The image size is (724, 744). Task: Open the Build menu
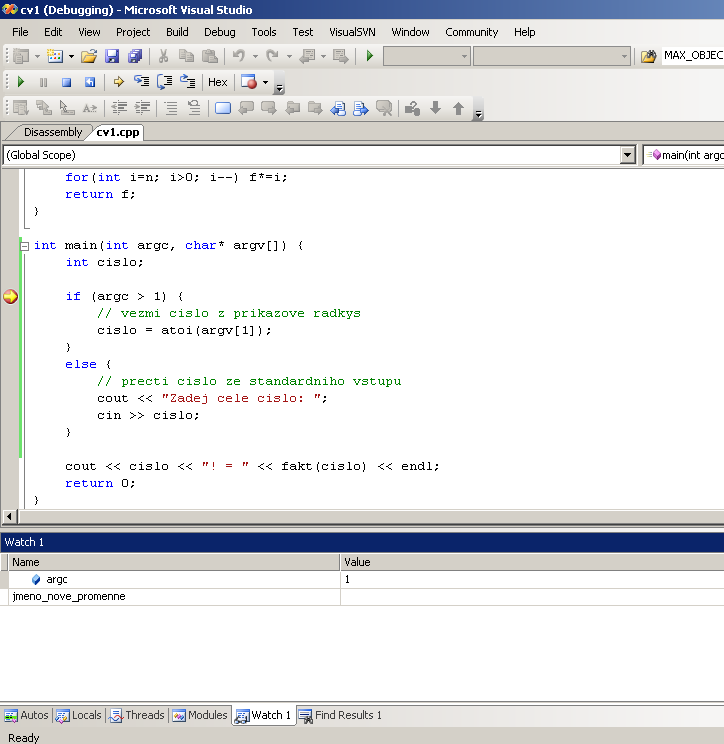[177, 32]
